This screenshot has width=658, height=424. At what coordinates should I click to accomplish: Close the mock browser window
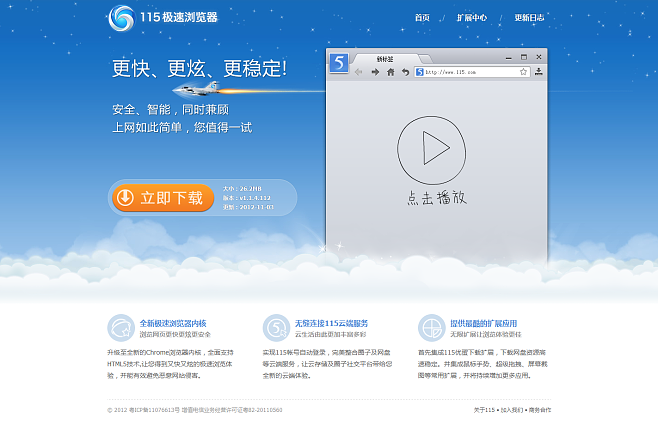(539, 57)
